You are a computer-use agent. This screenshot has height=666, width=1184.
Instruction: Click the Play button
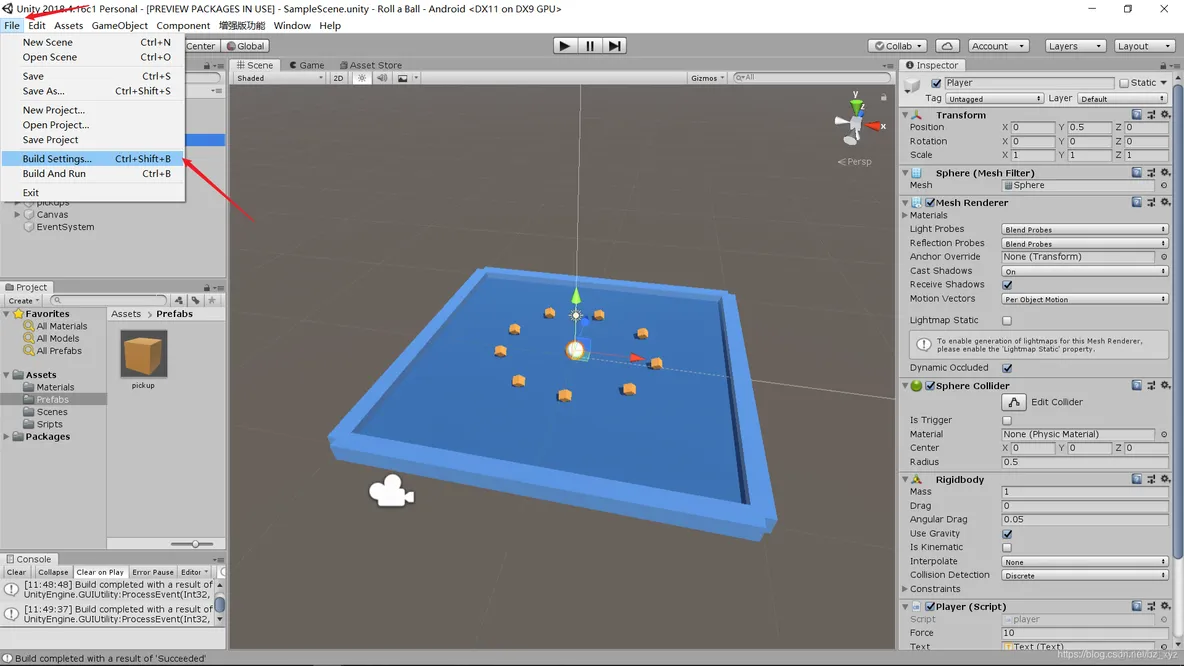coord(564,46)
